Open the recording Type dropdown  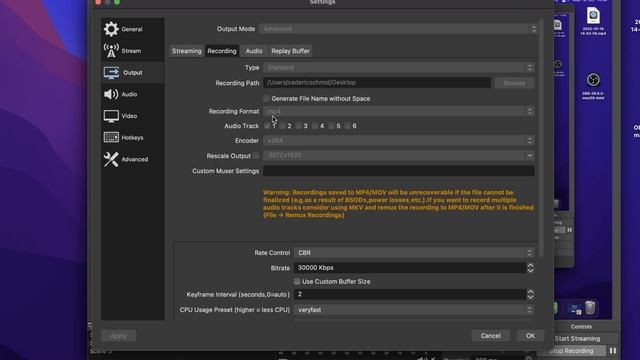click(398, 67)
